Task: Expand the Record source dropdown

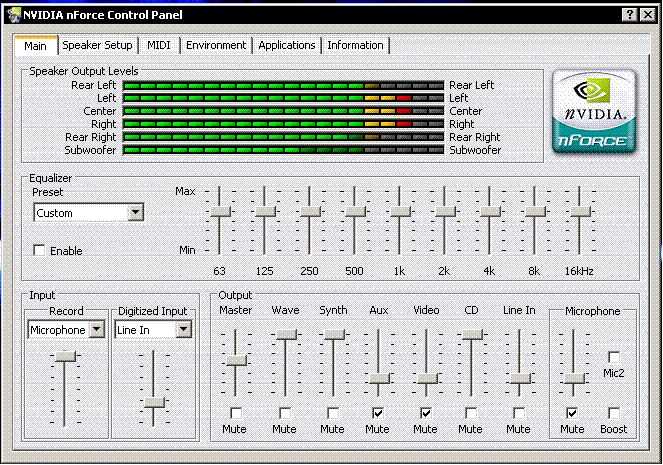Action: click(96, 330)
